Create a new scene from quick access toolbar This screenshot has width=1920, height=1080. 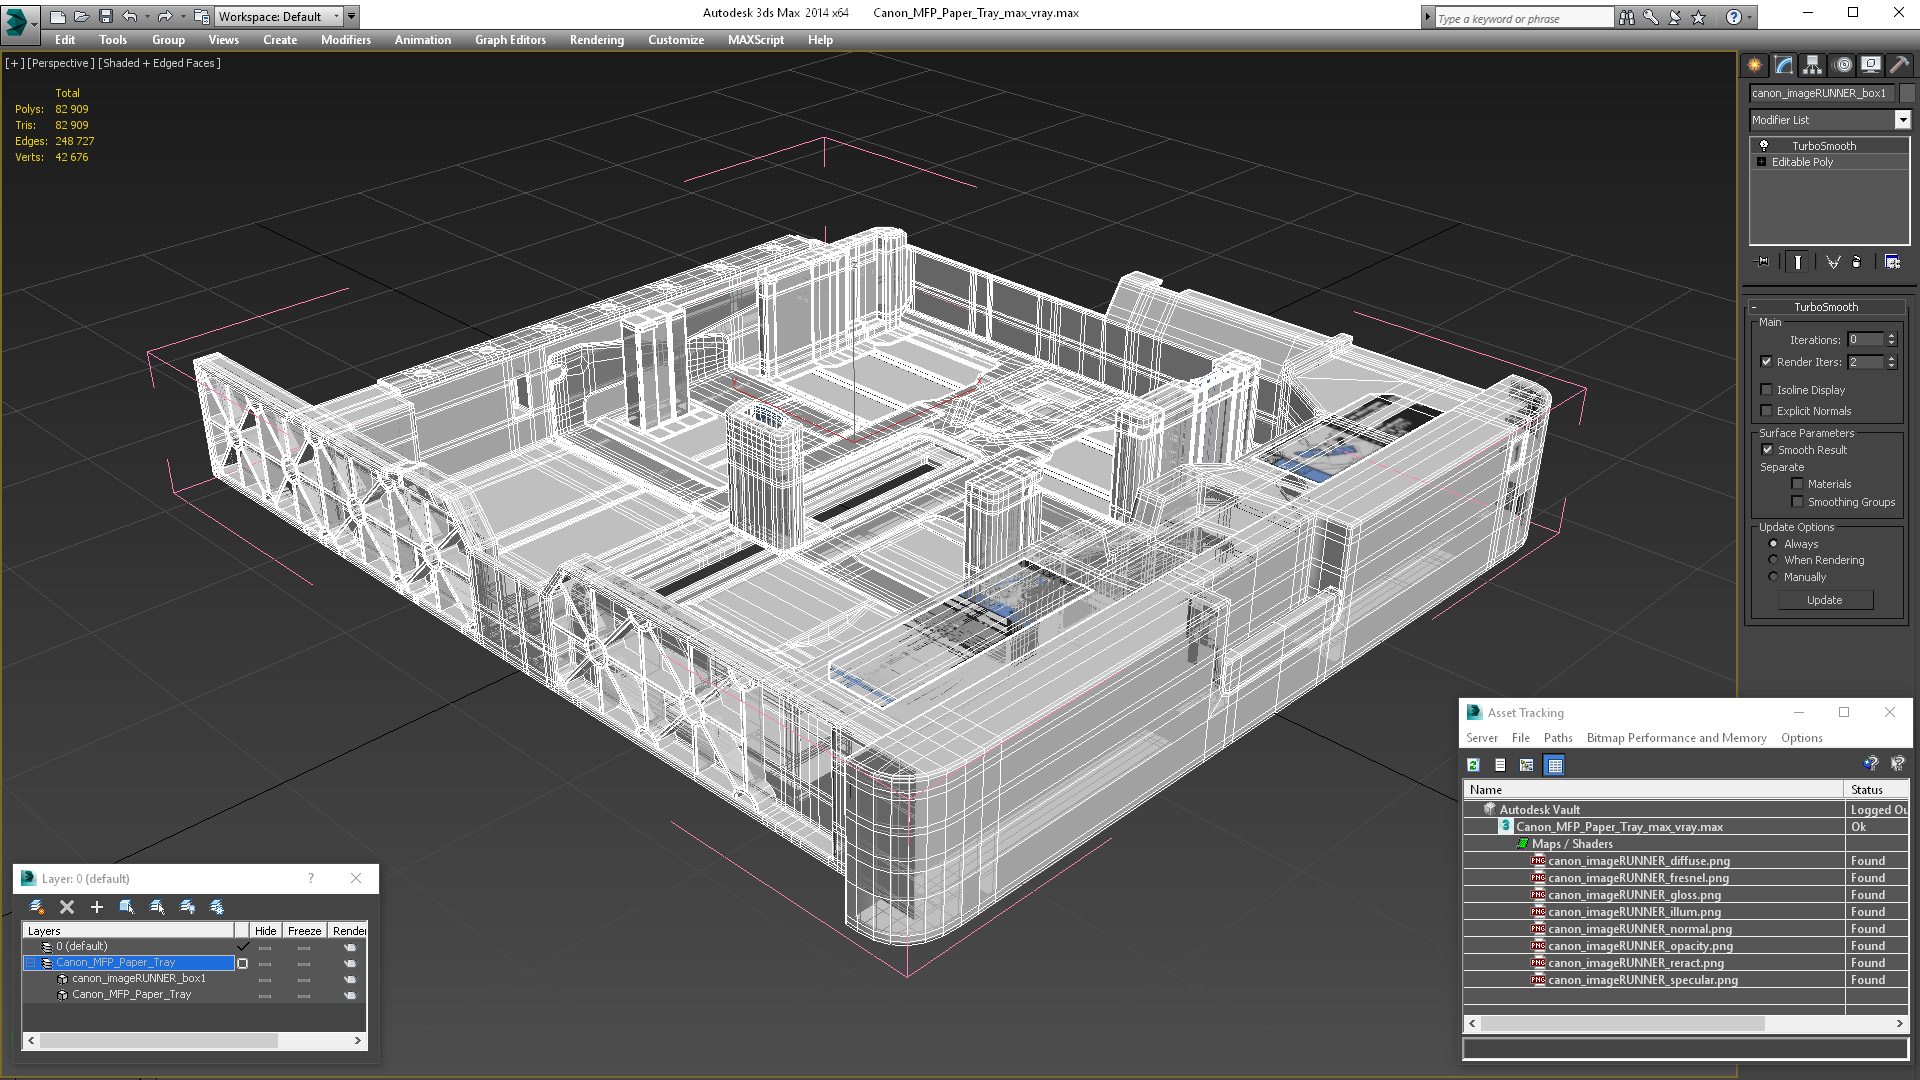[58, 16]
